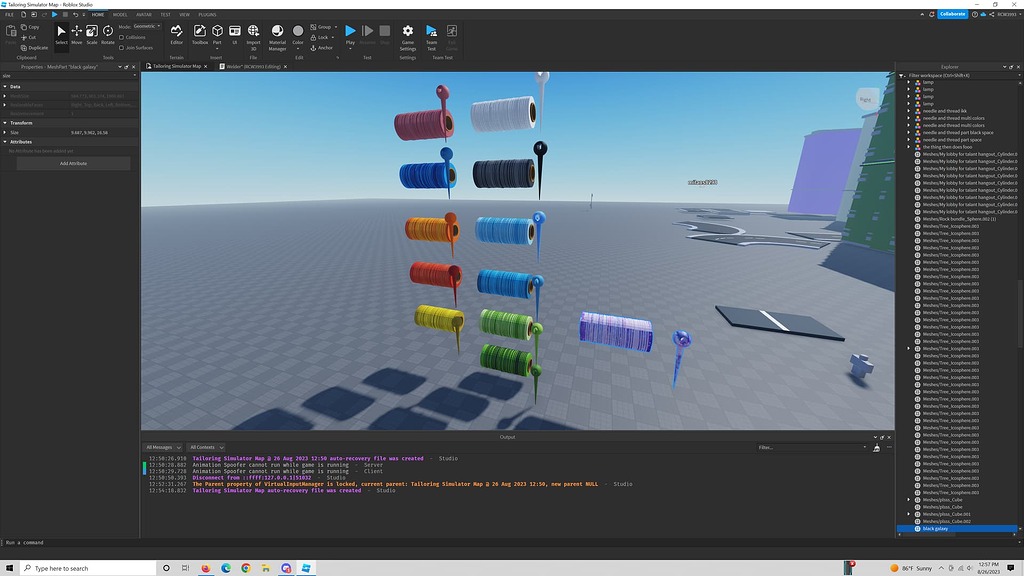The width and height of the screenshot is (1024, 576).
Task: Collapse the Transform section in Properties
Action: point(6,122)
